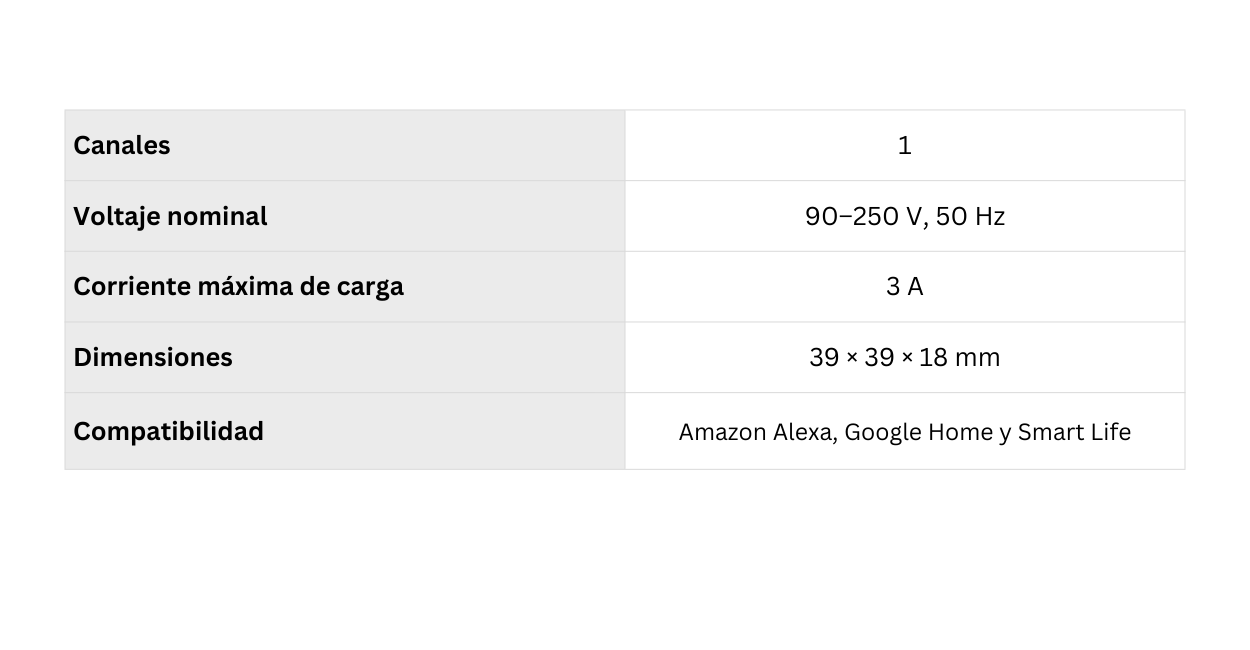Click the word Google in Compatibilidad value
This screenshot has height=650, width=1250.
[883, 433]
